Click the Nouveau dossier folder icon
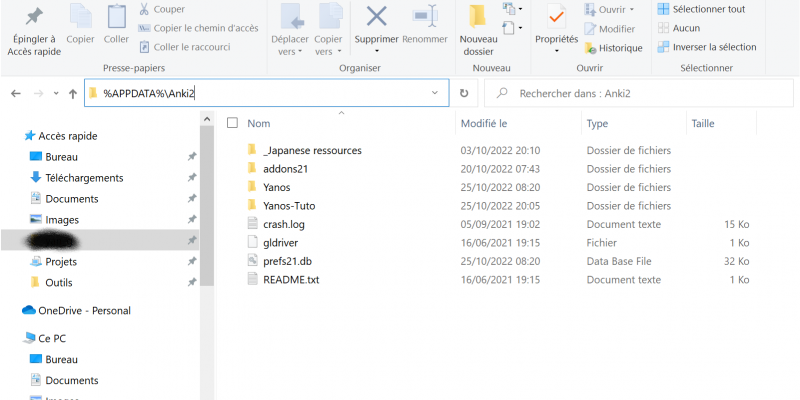The width and height of the screenshot is (800, 400). [478, 17]
